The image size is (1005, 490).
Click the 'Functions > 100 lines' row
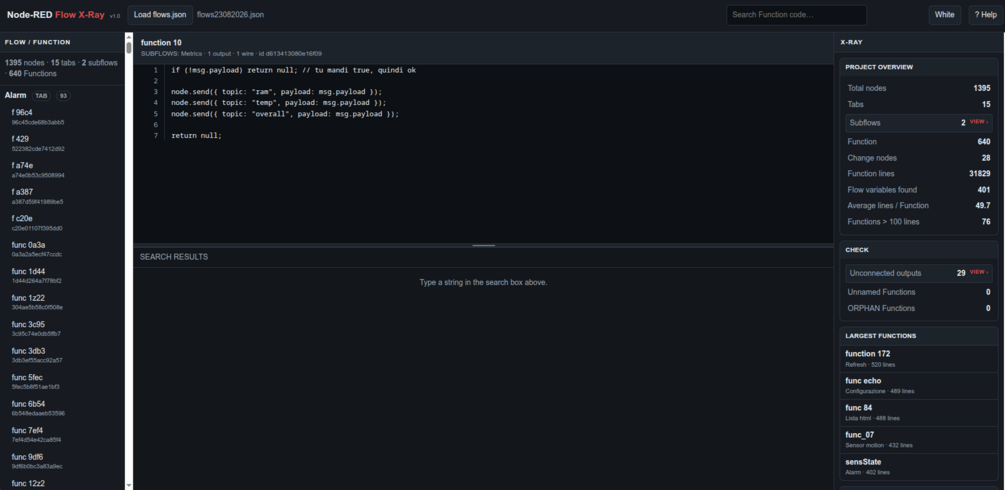coord(918,221)
